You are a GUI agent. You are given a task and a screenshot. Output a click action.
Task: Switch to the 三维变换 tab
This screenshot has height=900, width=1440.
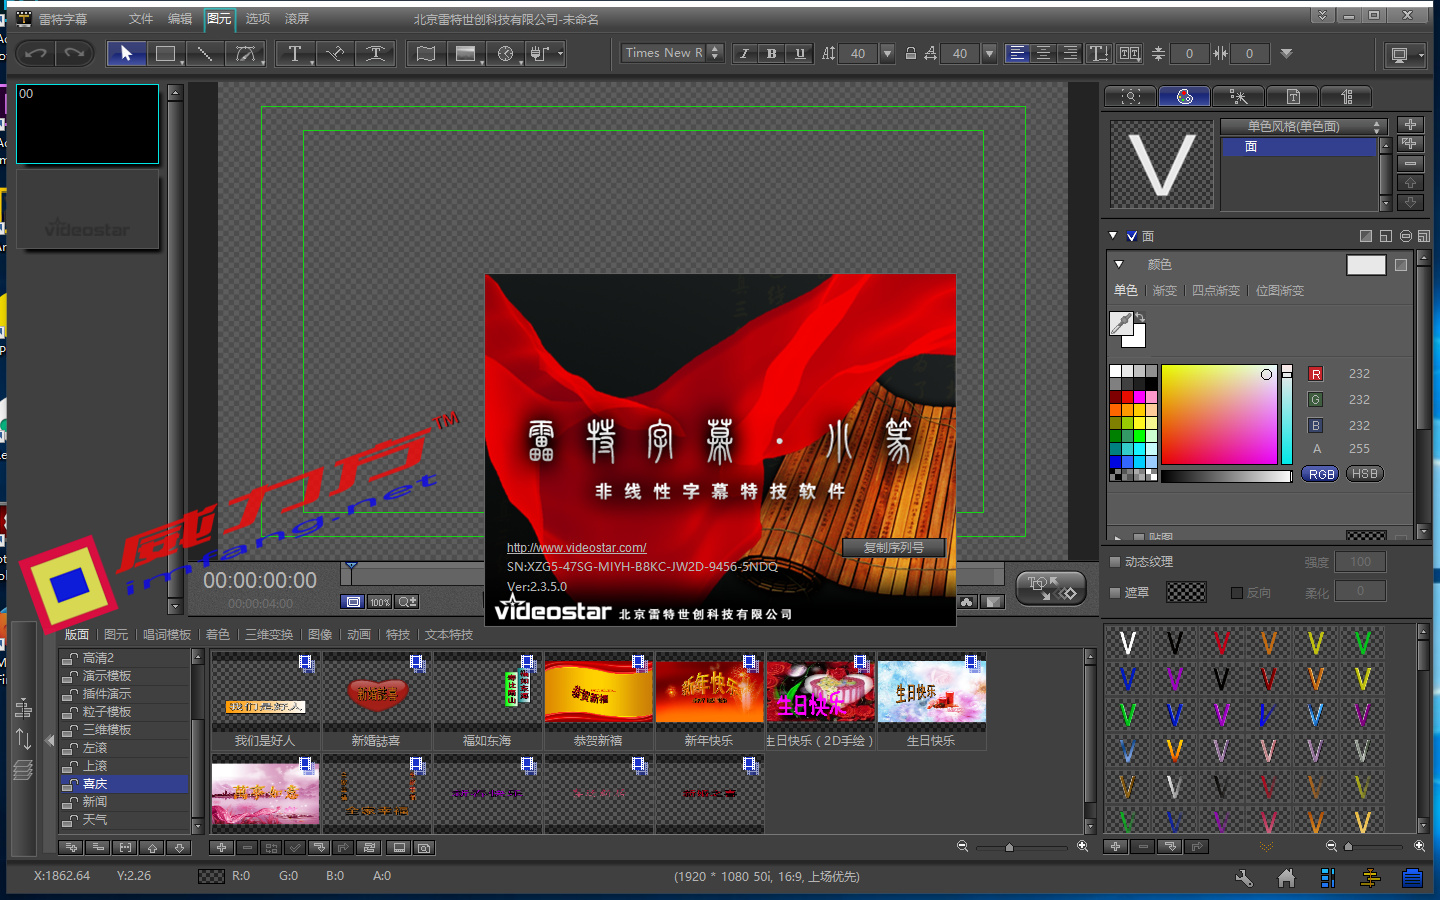point(269,635)
